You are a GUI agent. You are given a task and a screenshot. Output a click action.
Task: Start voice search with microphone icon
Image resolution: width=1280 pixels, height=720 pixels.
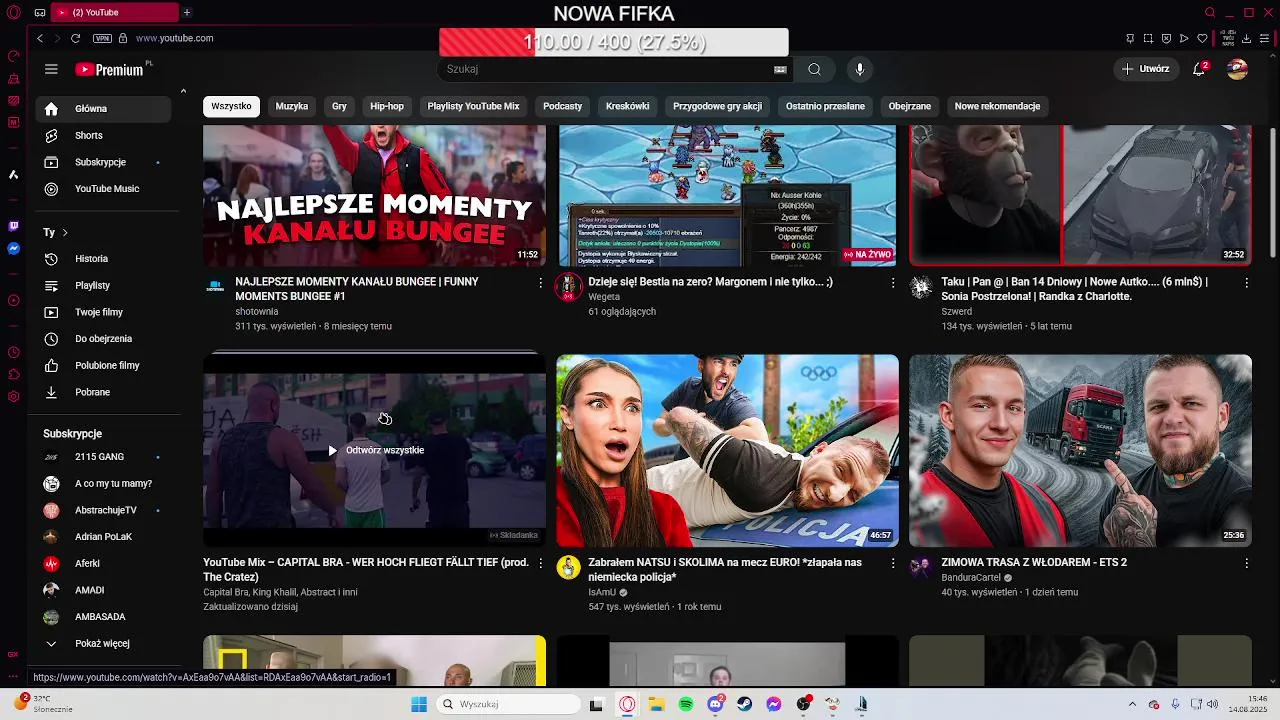[x=859, y=69]
